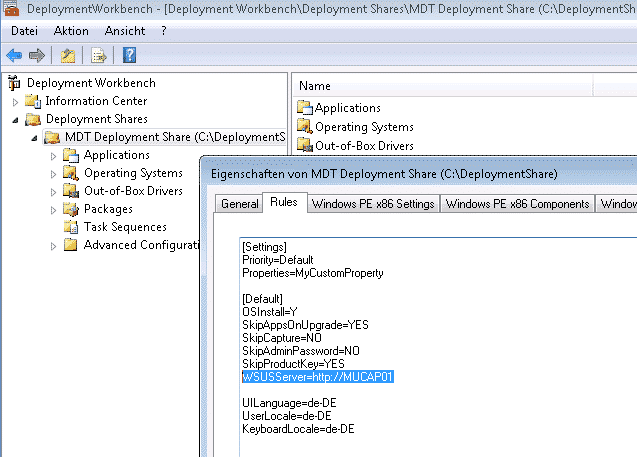637x457 pixels.
Task: Click the SkipCapture=NO line
Action: tap(282, 338)
